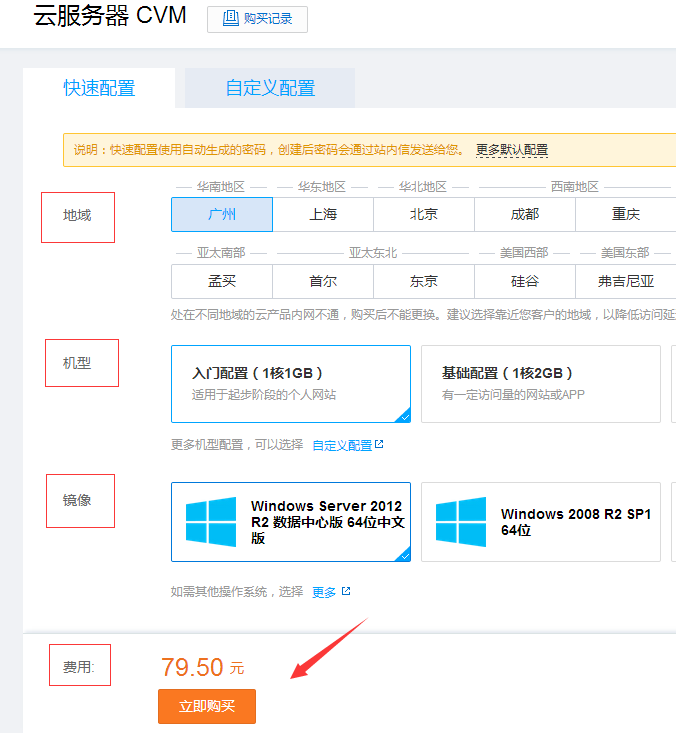
Task: Select the 东京 region
Action: (x=424, y=281)
